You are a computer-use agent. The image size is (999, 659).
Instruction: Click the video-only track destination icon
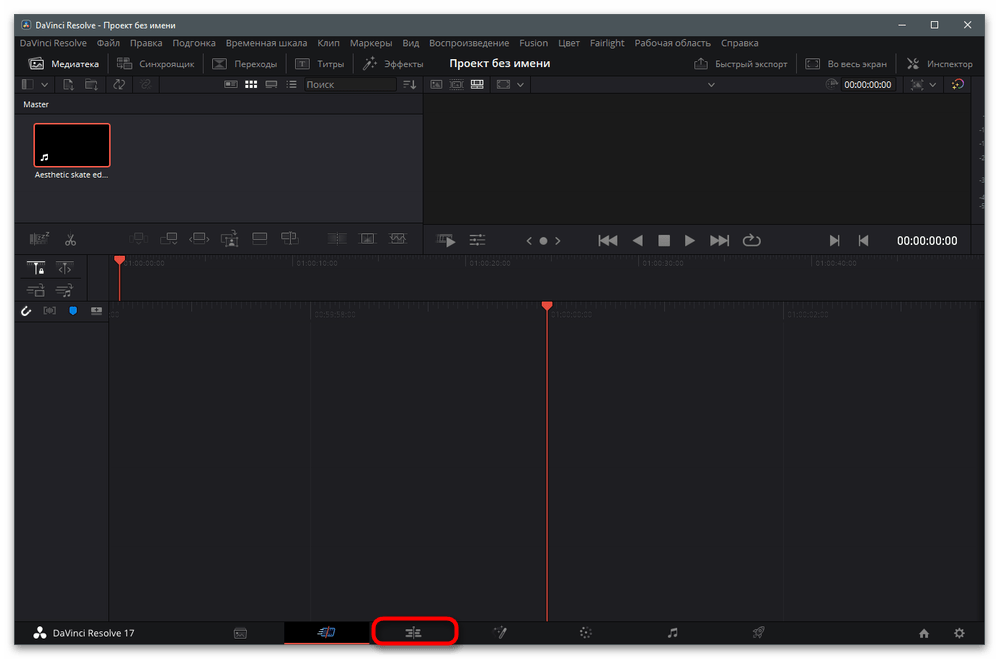(36, 291)
